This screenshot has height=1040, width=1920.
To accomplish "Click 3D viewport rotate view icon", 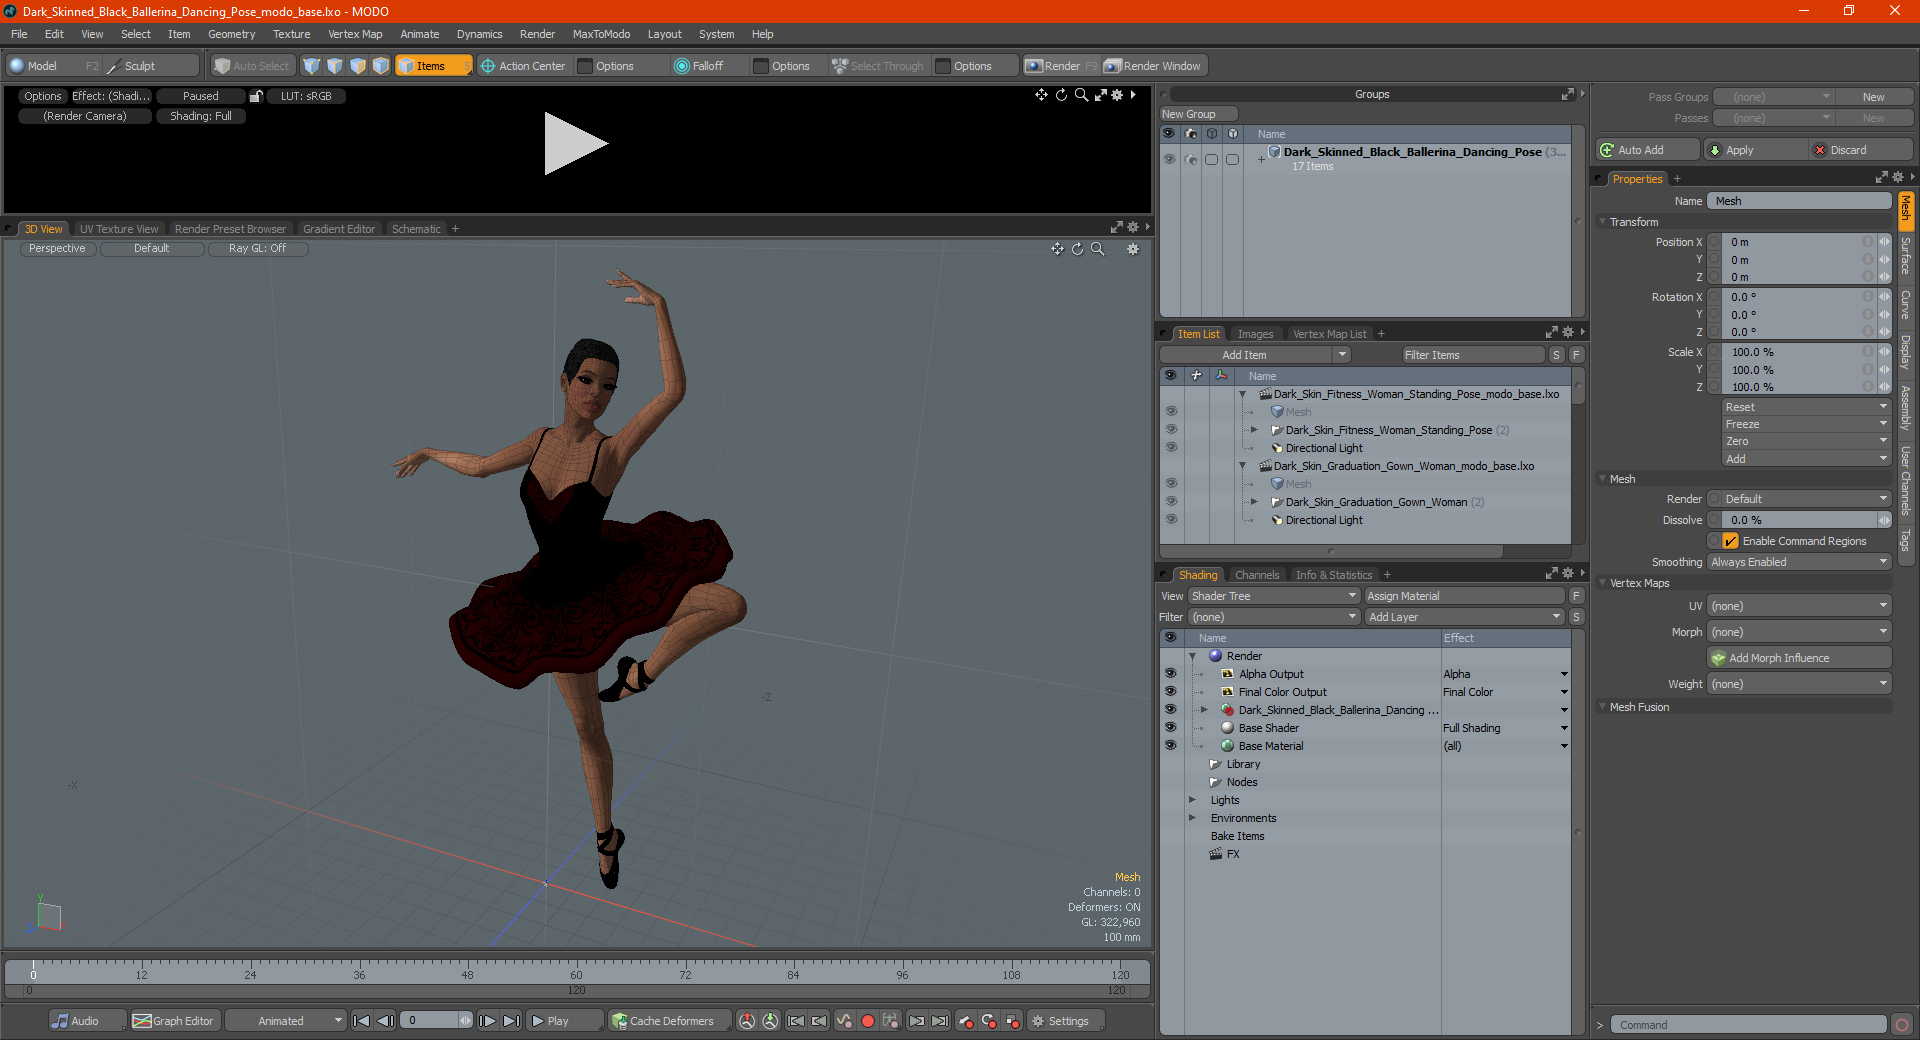I will [1078, 249].
